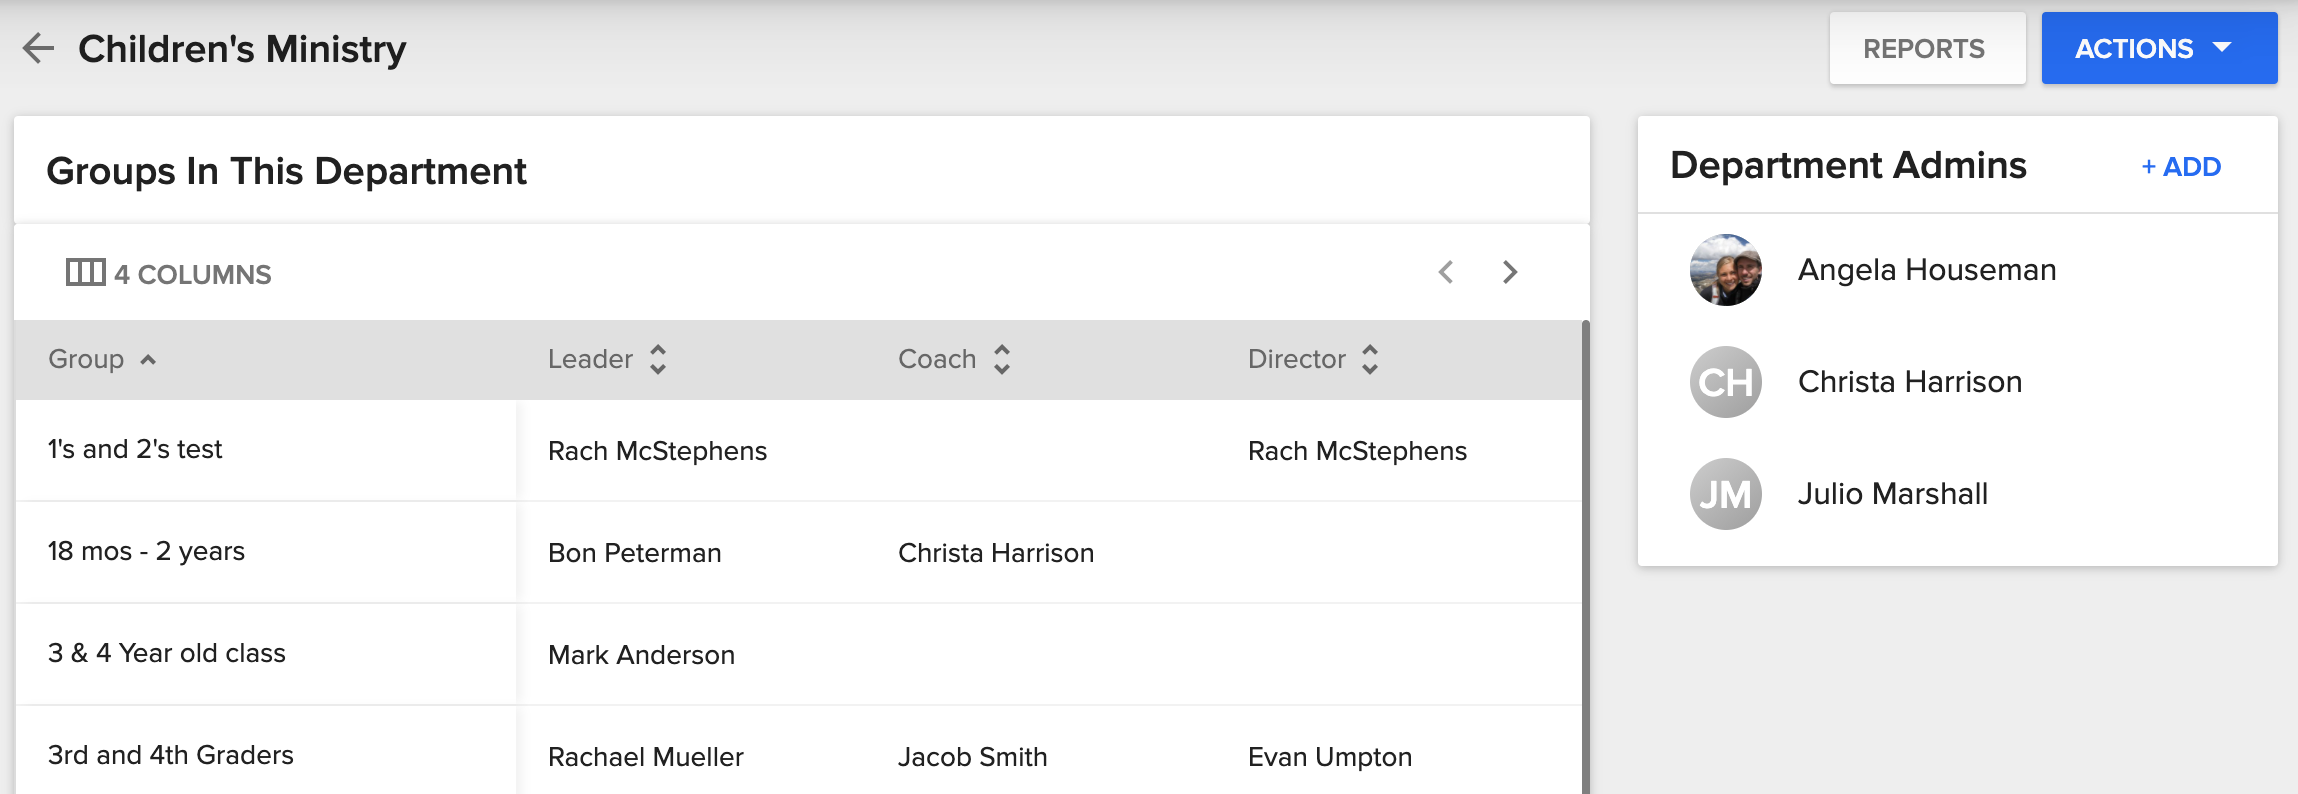Go to next table page chevron
This screenshot has height=794, width=2298.
[1510, 272]
